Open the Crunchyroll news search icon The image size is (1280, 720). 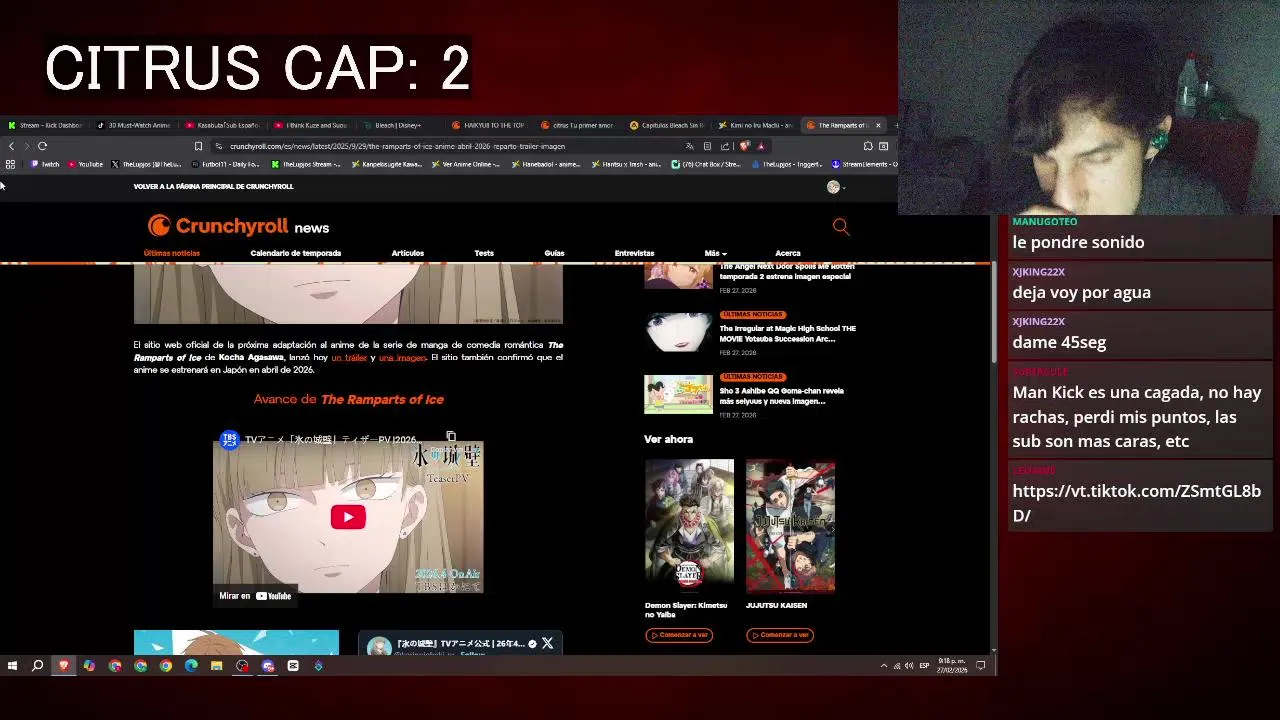(x=841, y=227)
